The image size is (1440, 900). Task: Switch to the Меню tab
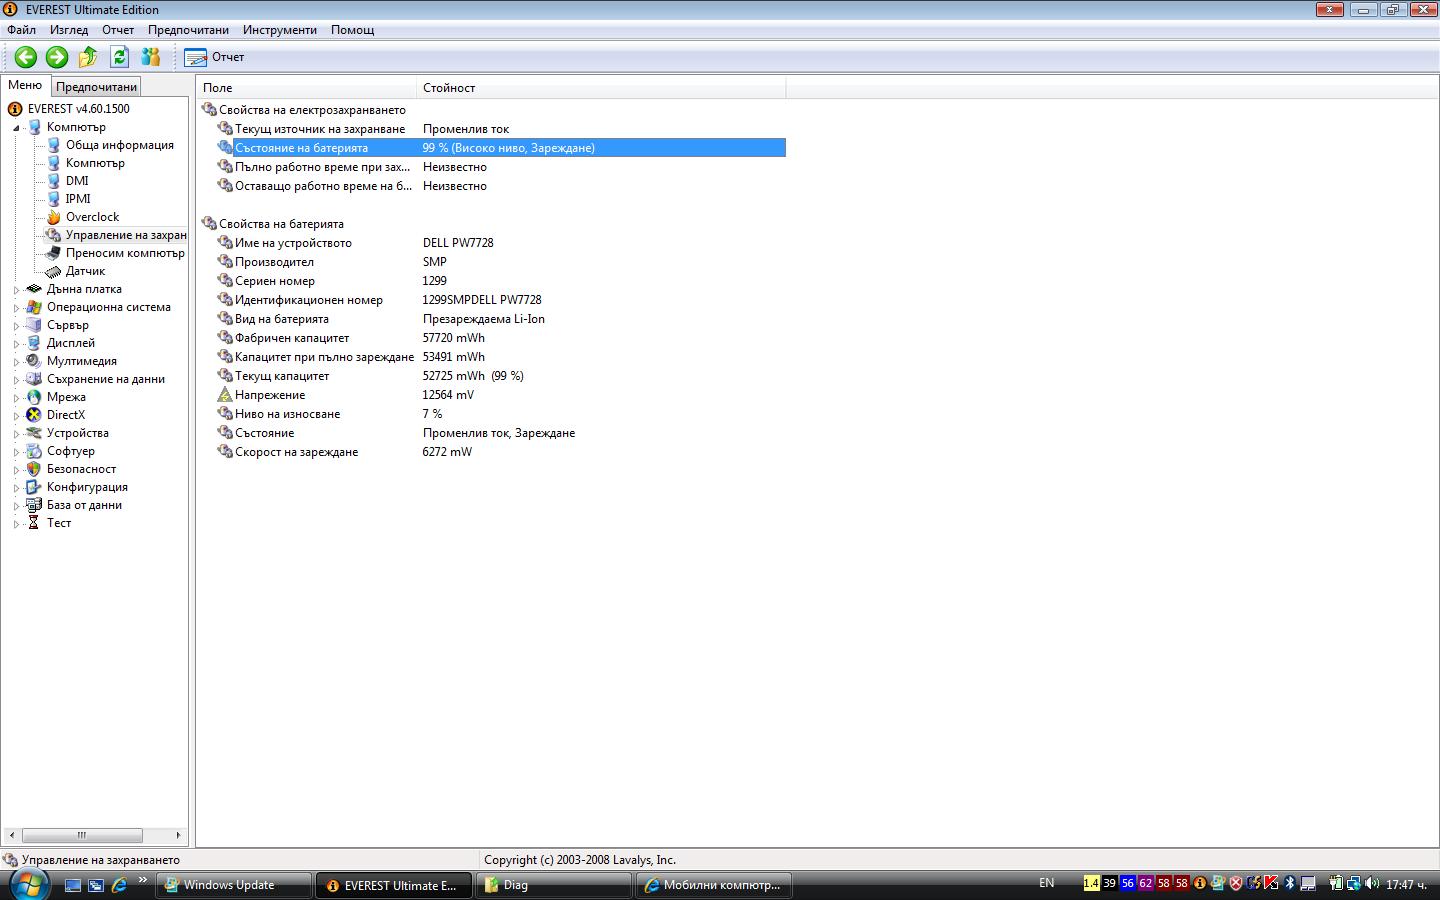(x=25, y=86)
